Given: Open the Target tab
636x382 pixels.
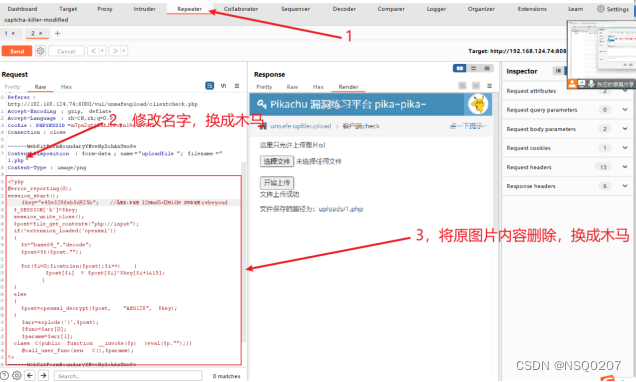Looking at the screenshot, I should [68, 9].
